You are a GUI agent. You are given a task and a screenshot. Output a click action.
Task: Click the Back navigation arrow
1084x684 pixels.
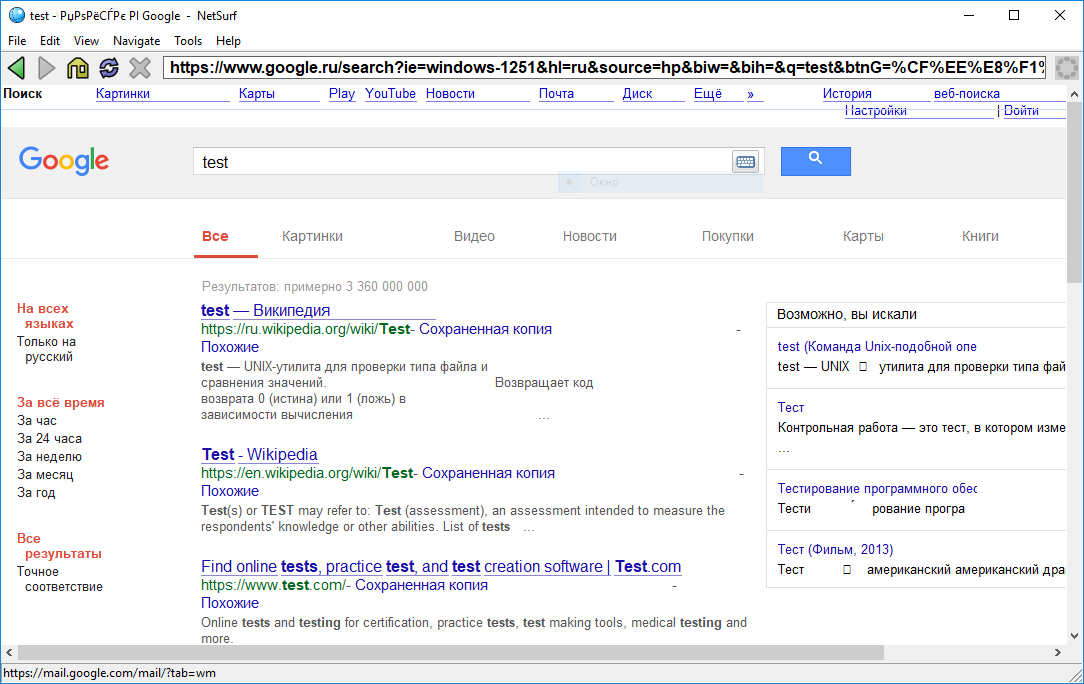coord(16,68)
